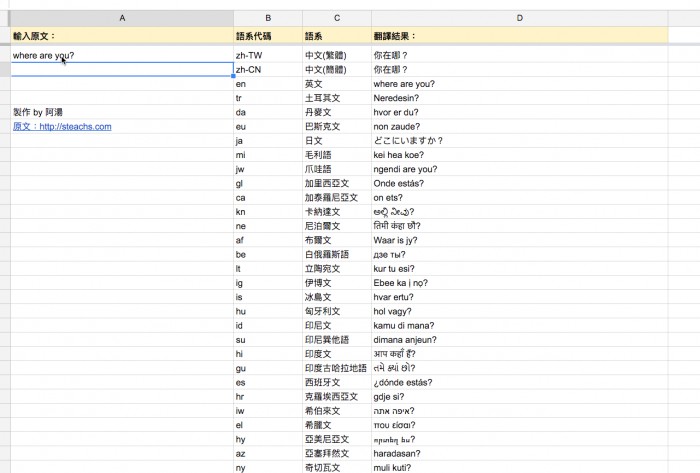Screen dimensions: 700x473
Task: Select column C header
Action: (x=337, y=18)
